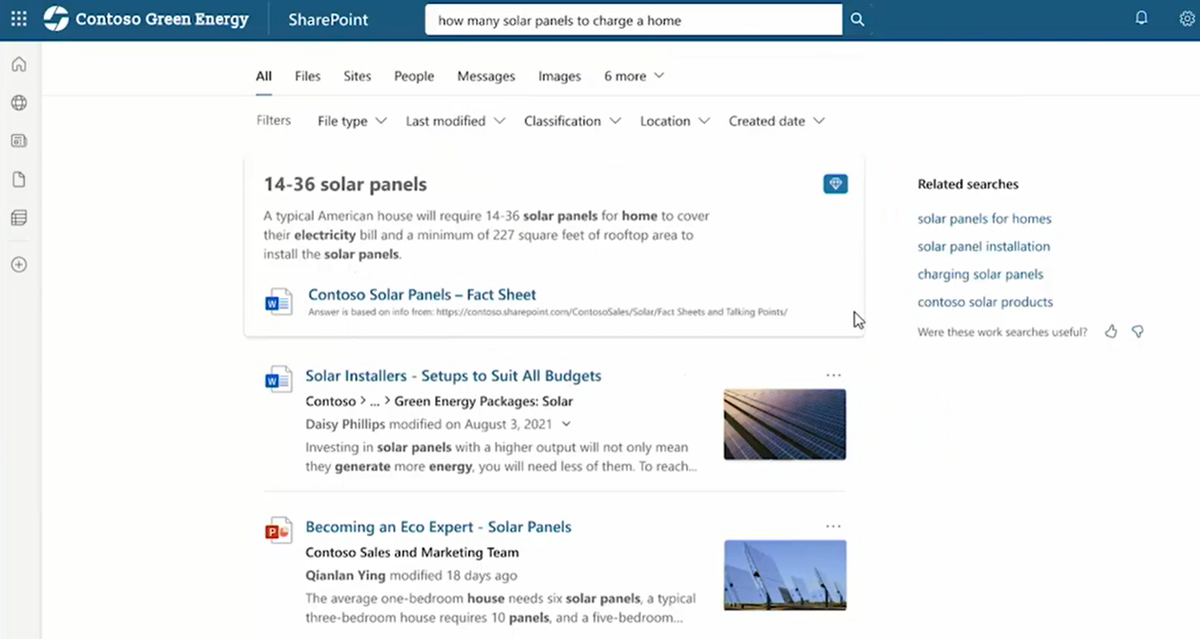The width and height of the screenshot is (1200, 639).
Task: Go to Home in left sidebar
Action: [19, 65]
